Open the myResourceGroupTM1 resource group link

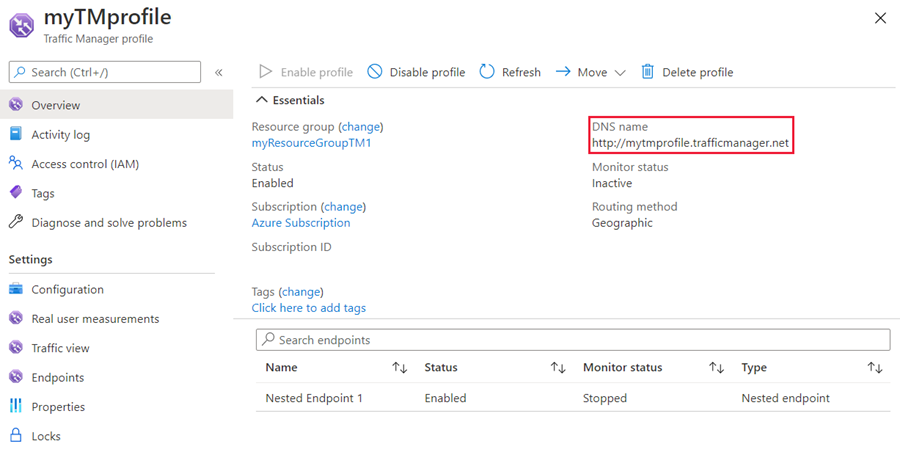click(x=311, y=143)
